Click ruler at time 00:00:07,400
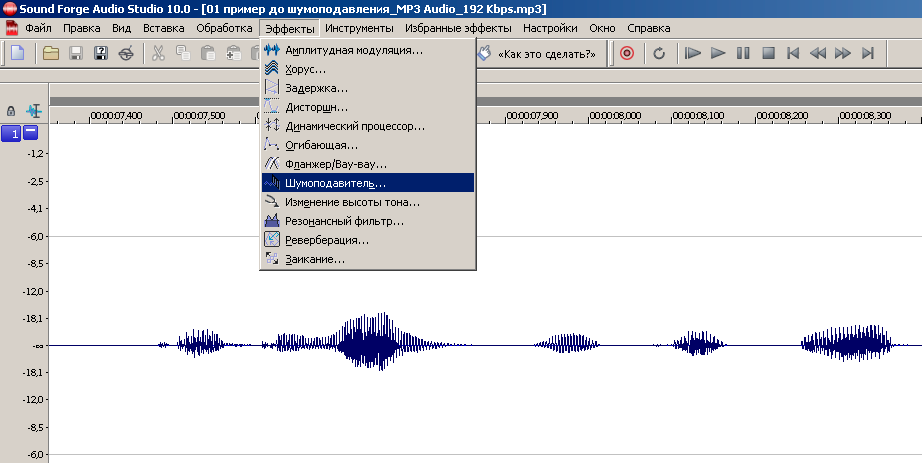Image resolution: width=922 pixels, height=463 pixels. [116, 116]
